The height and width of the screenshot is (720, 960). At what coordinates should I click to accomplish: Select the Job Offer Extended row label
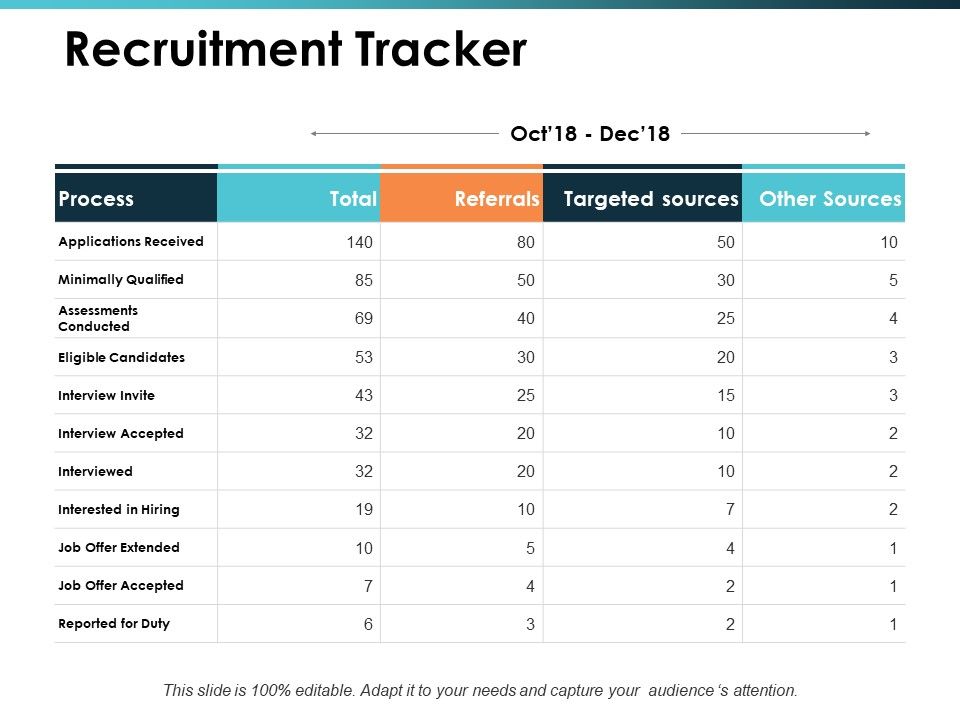pyautogui.click(x=119, y=547)
